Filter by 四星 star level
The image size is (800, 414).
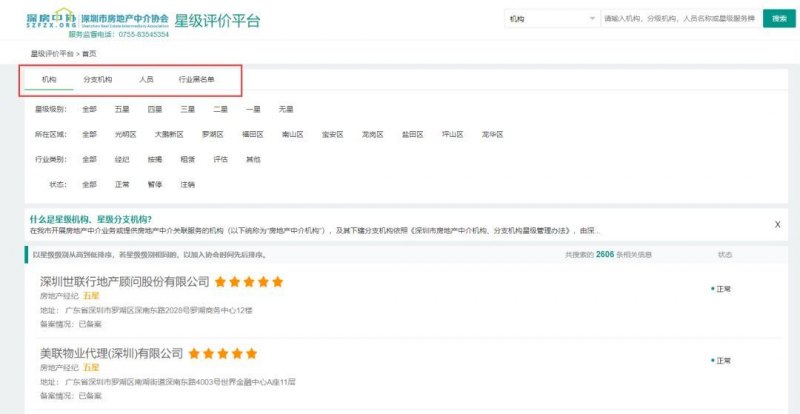(155, 109)
